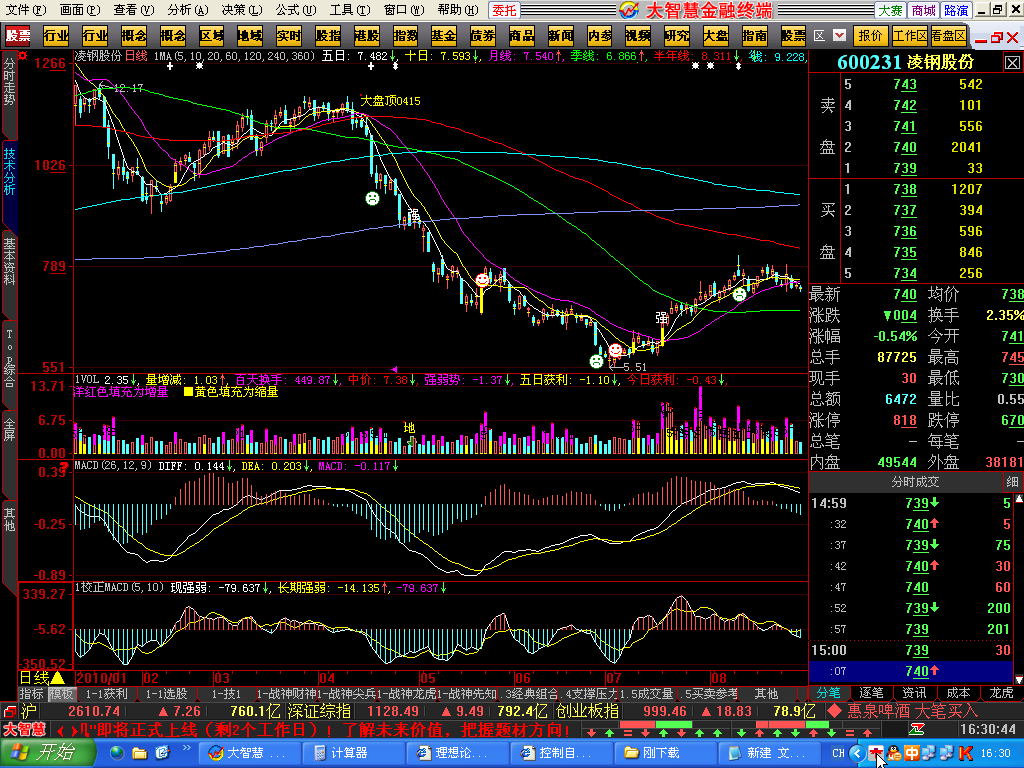Switch to the 资讯 tab
This screenshot has height=768, width=1024.
pyautogui.click(x=914, y=693)
